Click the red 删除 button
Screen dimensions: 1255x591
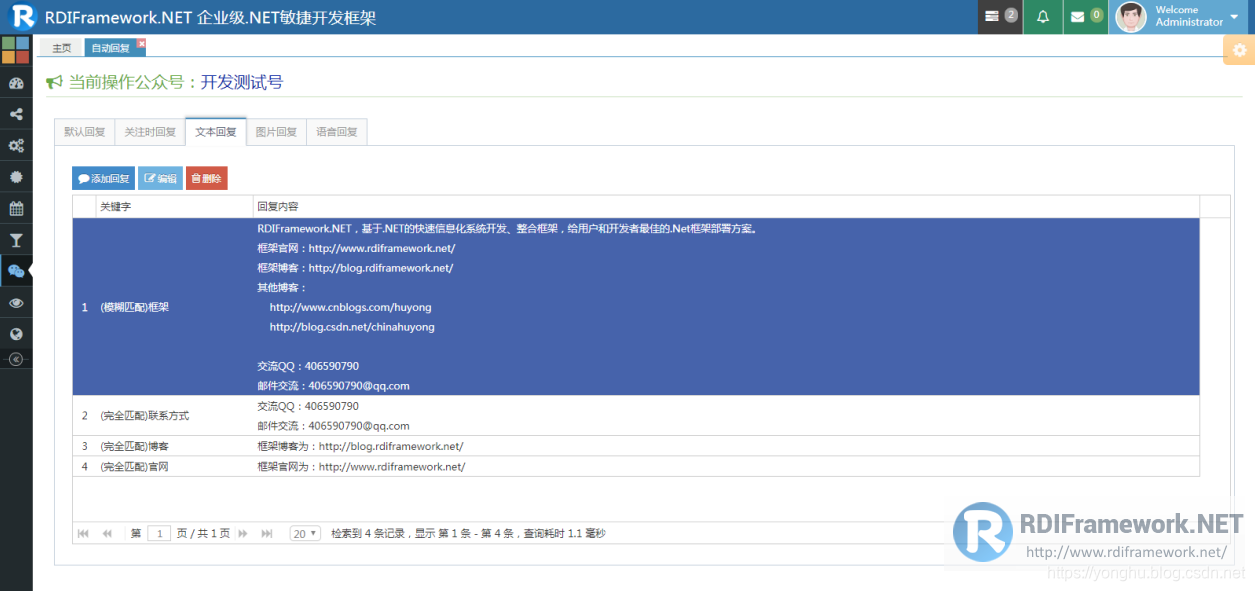(x=206, y=177)
